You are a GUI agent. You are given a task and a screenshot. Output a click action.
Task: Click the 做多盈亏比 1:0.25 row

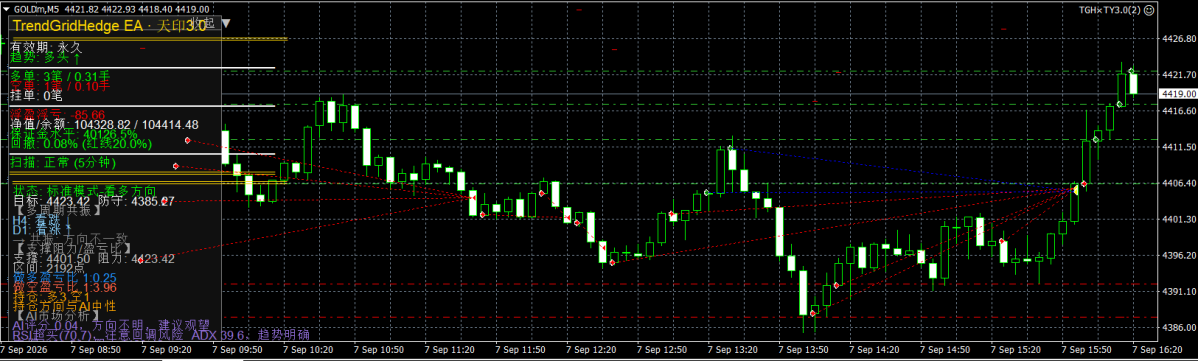point(65,278)
